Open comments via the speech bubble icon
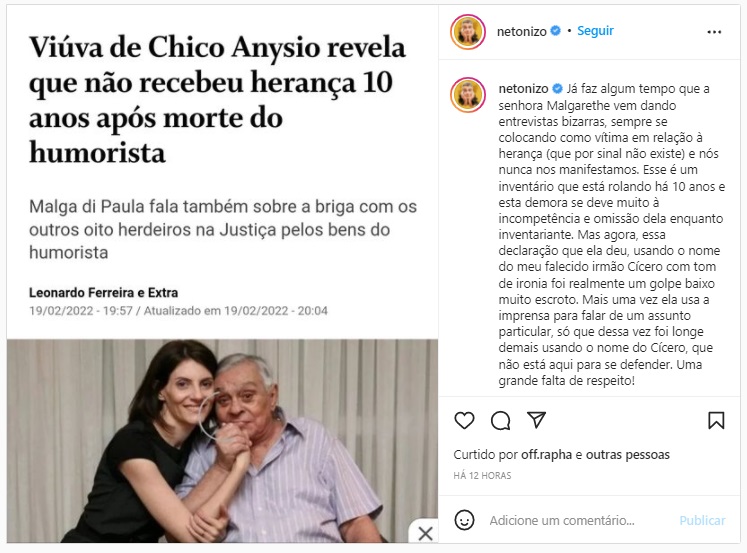747x553 pixels. [500, 421]
